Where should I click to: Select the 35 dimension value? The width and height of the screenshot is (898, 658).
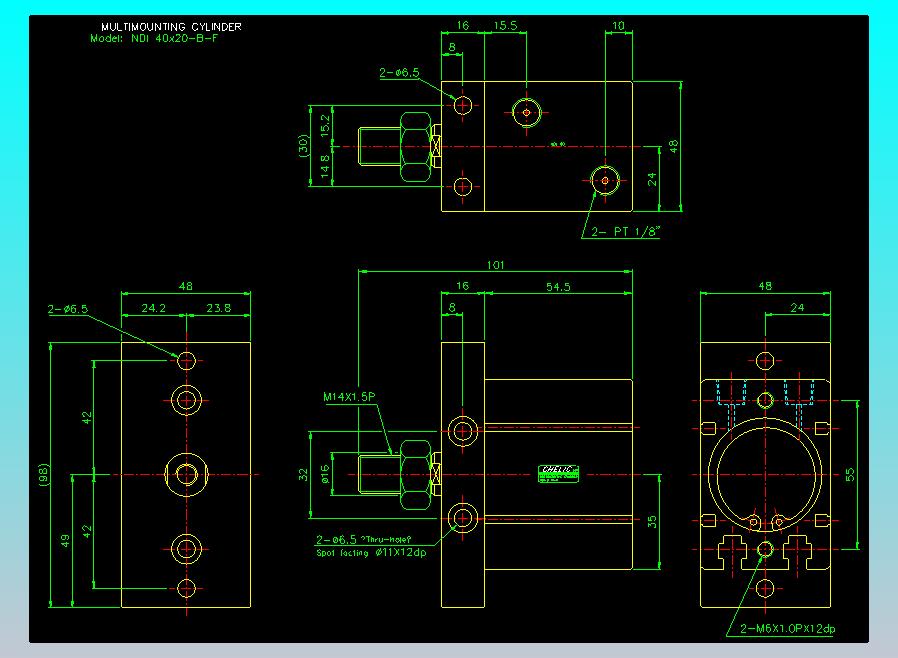click(652, 522)
